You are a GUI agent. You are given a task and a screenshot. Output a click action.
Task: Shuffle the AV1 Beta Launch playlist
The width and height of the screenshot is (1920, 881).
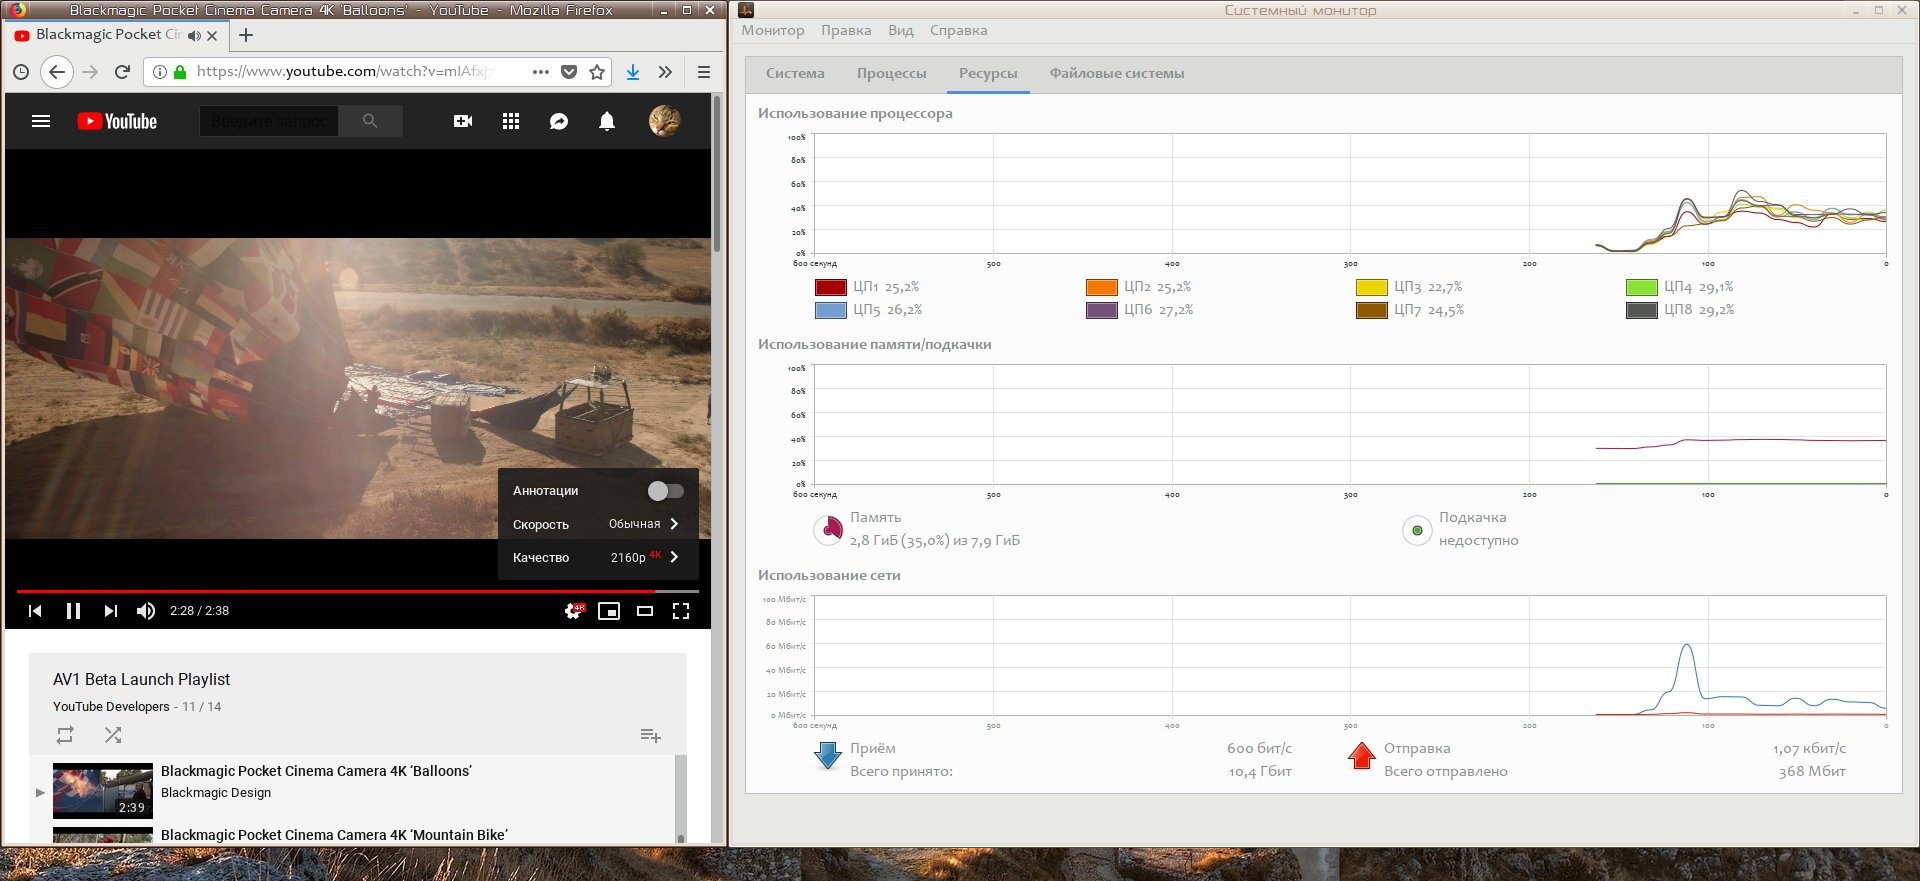(113, 735)
